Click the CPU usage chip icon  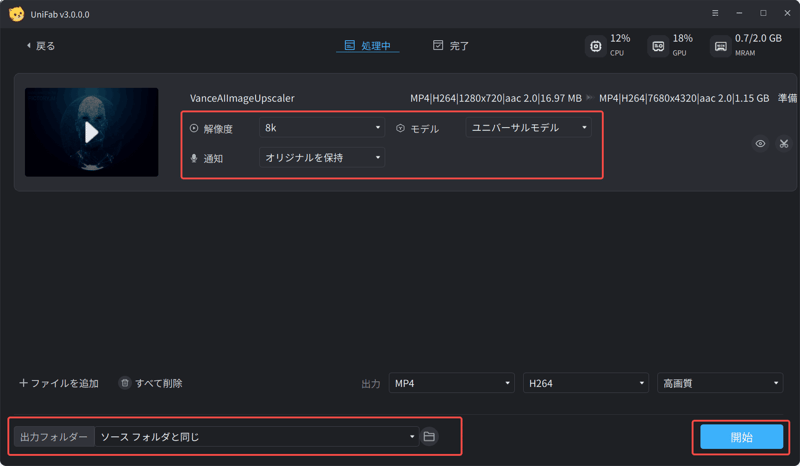[x=596, y=46]
